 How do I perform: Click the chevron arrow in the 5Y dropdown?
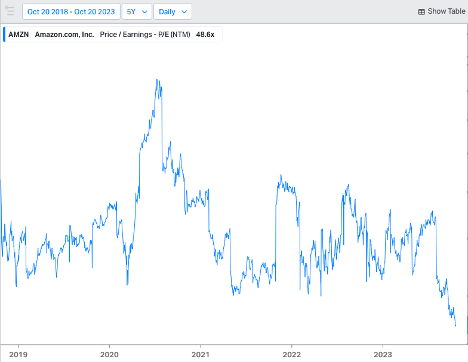click(x=145, y=12)
